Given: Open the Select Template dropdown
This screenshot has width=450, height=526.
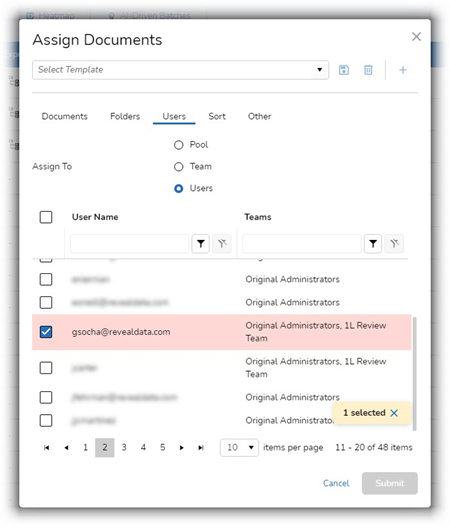Looking at the screenshot, I should tap(180, 70).
